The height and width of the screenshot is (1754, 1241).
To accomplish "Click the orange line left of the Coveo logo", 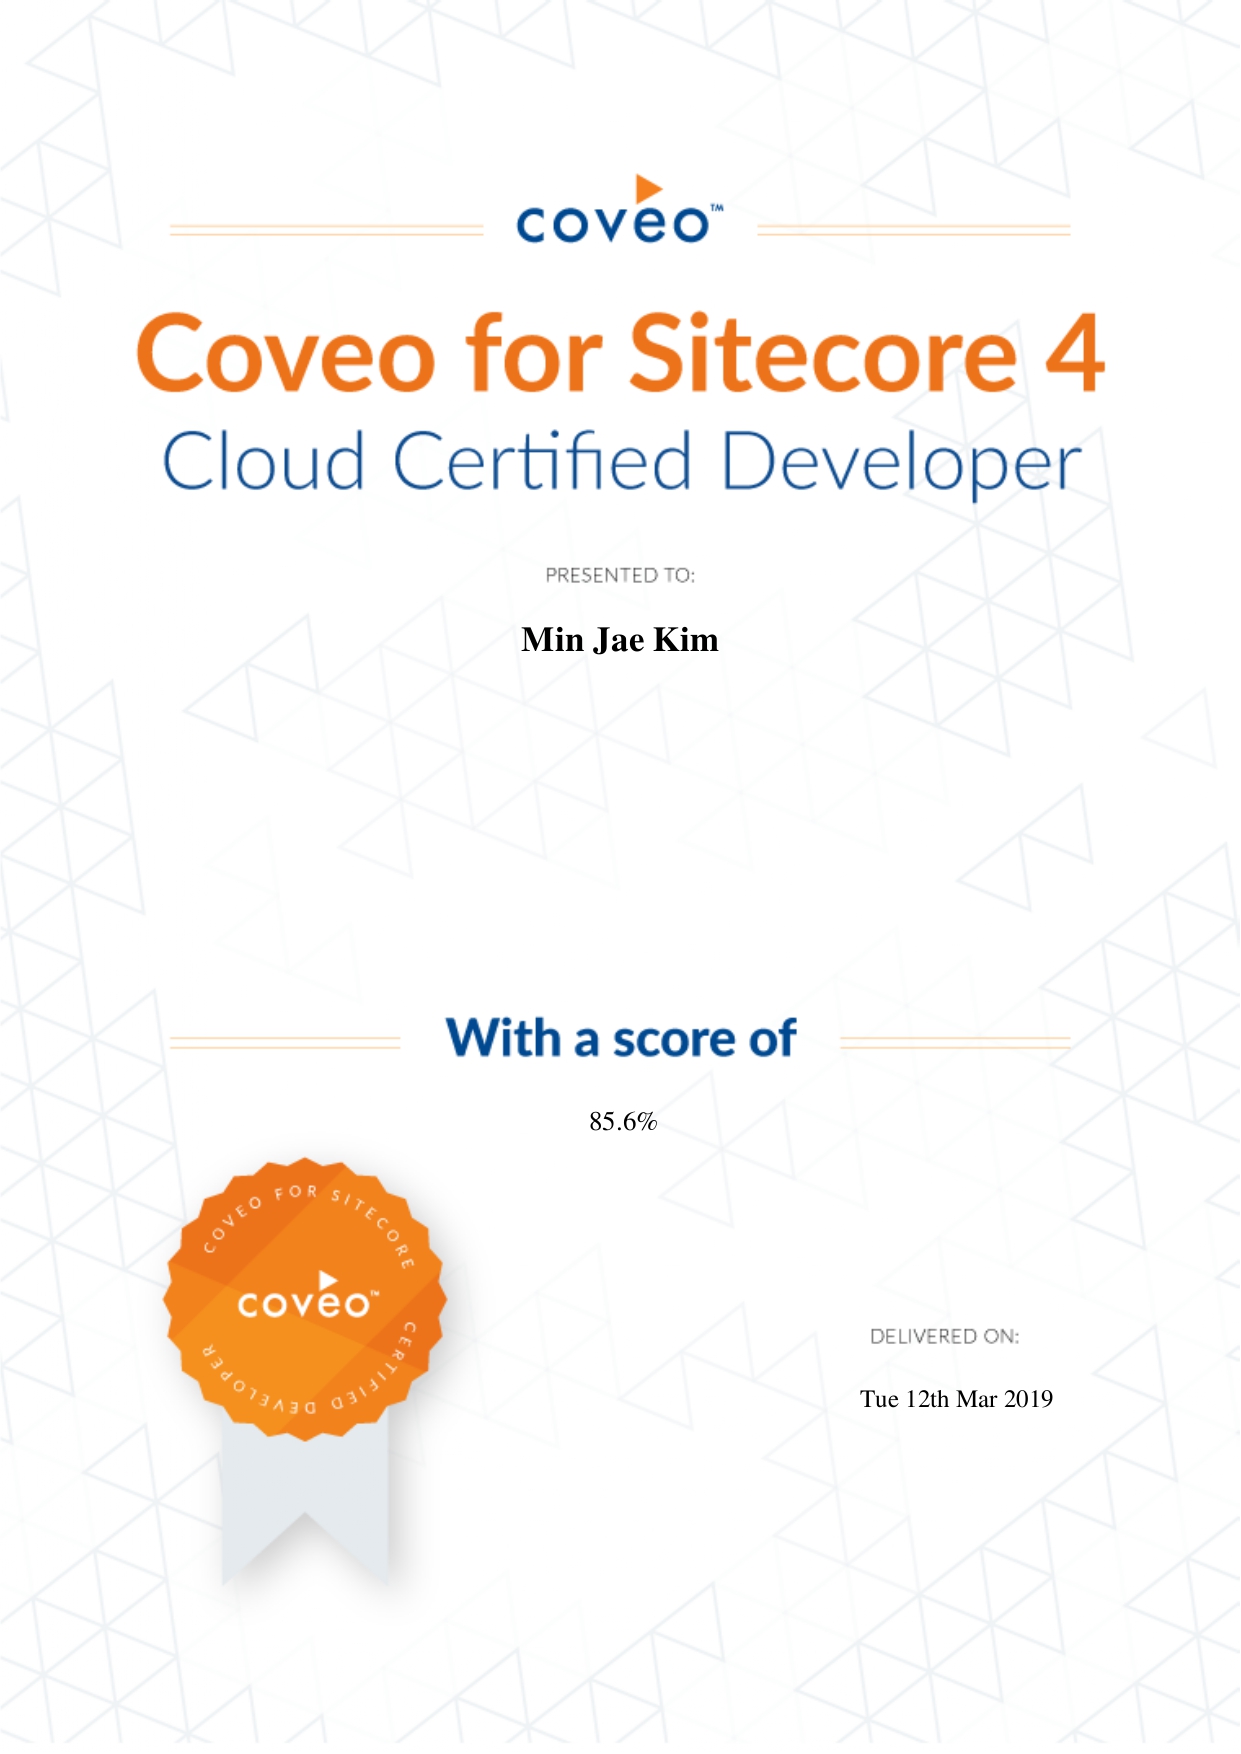I will click(326, 230).
